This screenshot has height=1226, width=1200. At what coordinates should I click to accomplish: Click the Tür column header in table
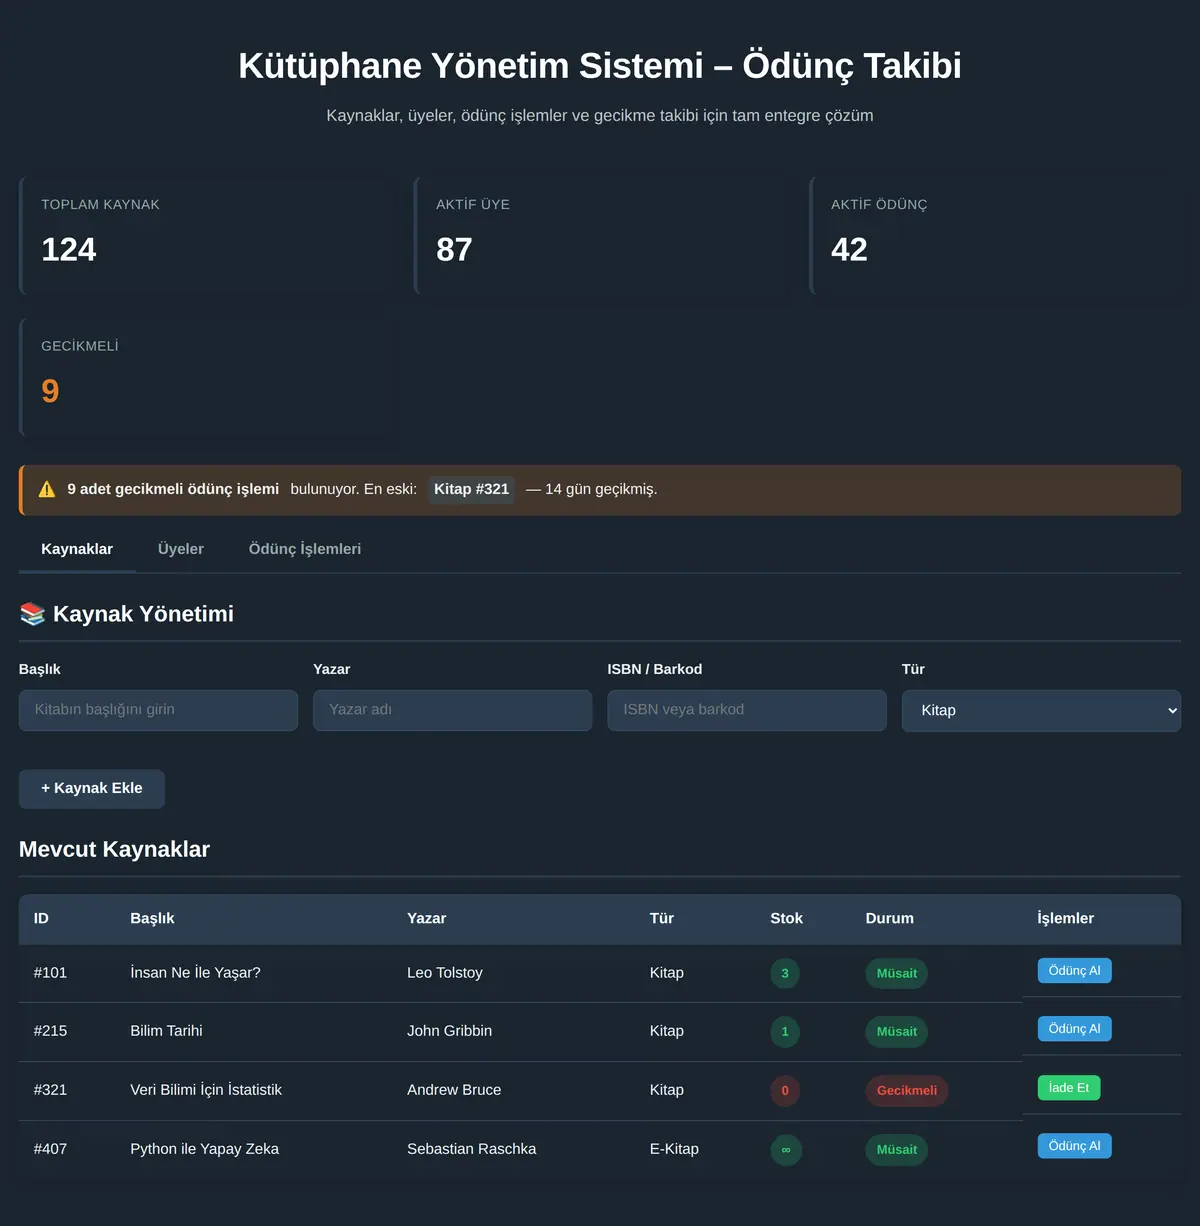pos(662,918)
